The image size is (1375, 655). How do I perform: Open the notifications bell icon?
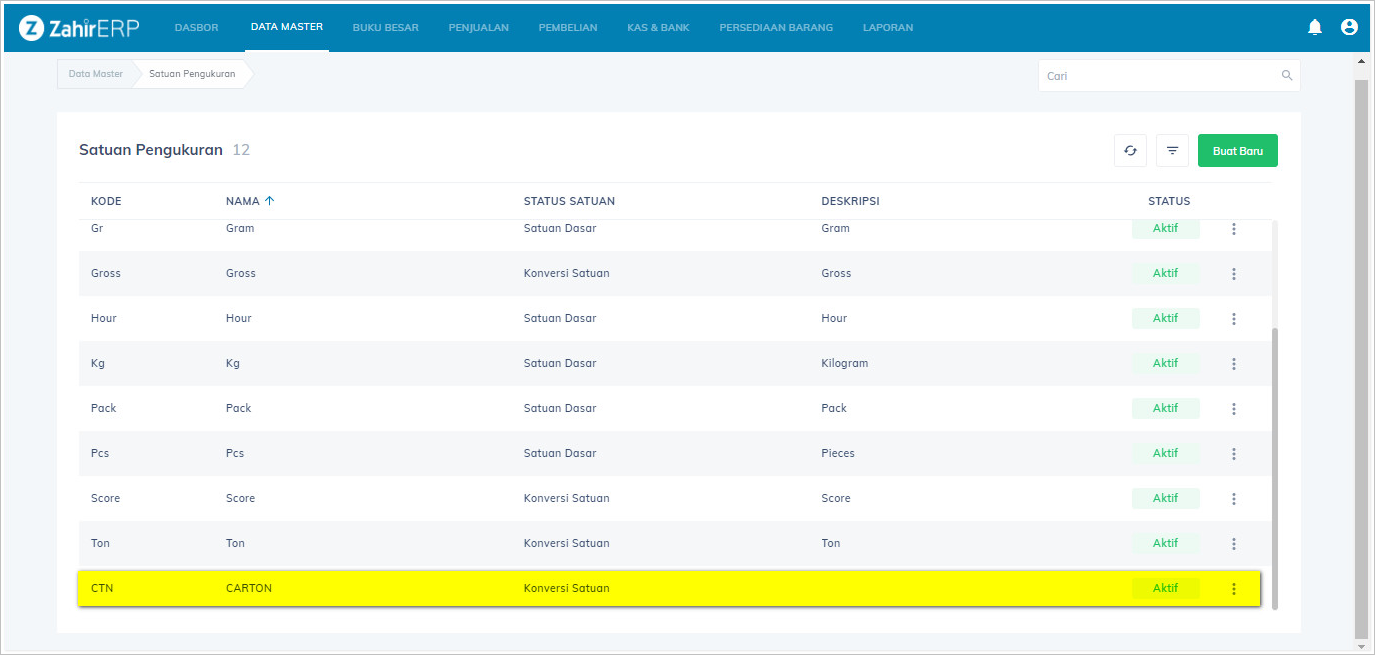tap(1315, 27)
